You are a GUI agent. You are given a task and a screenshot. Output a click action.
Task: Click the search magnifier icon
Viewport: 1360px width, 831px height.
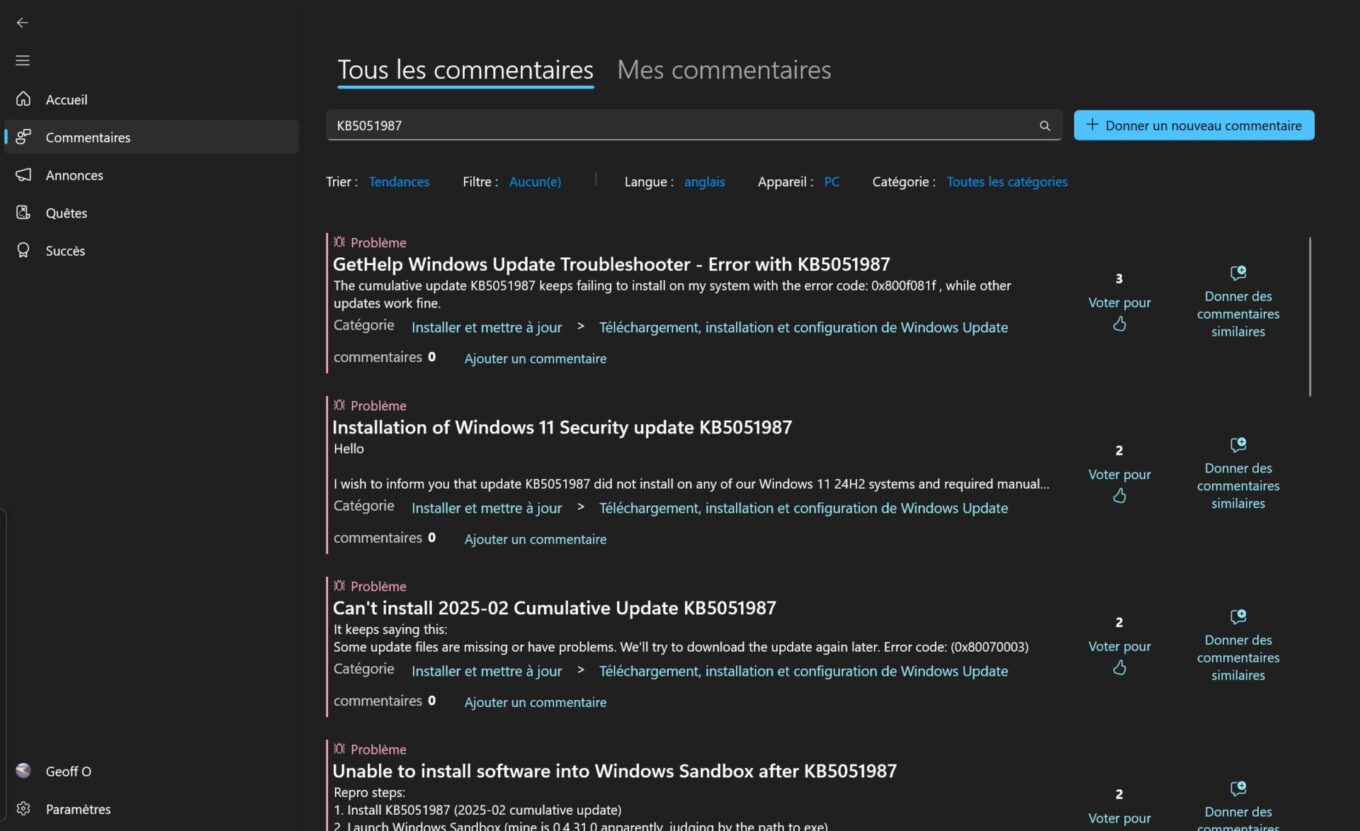(x=1045, y=126)
